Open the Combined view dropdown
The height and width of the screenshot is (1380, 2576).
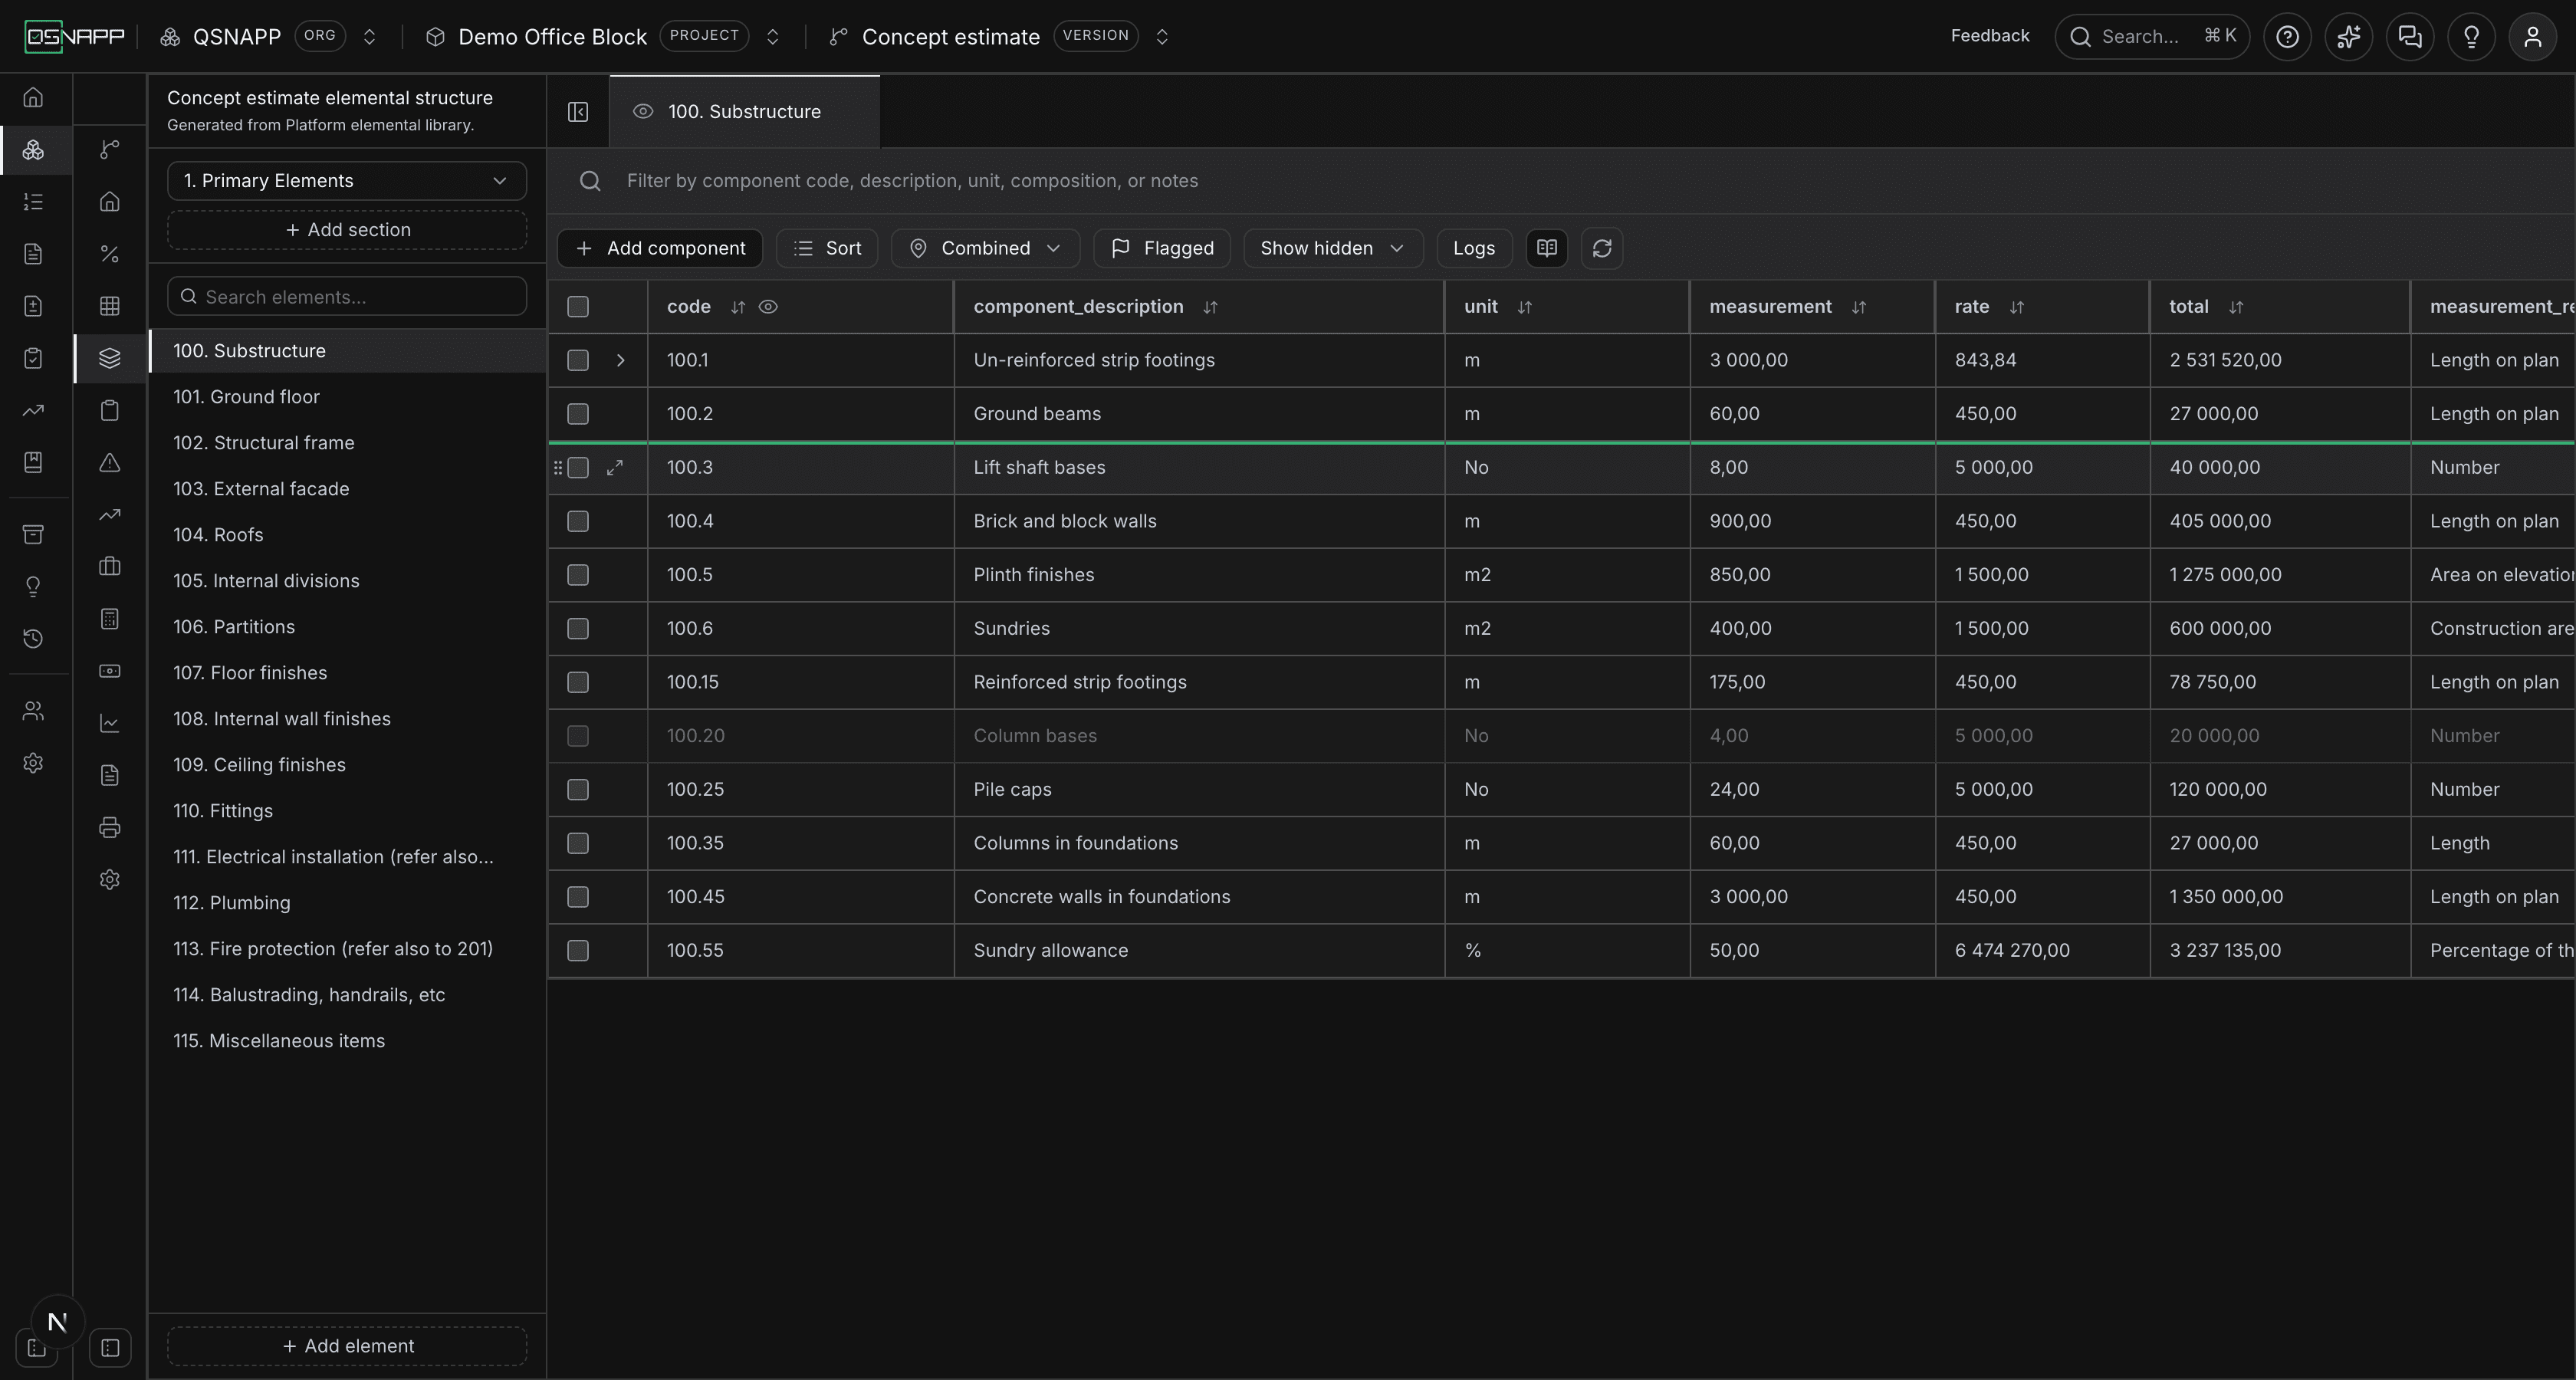pos(985,248)
